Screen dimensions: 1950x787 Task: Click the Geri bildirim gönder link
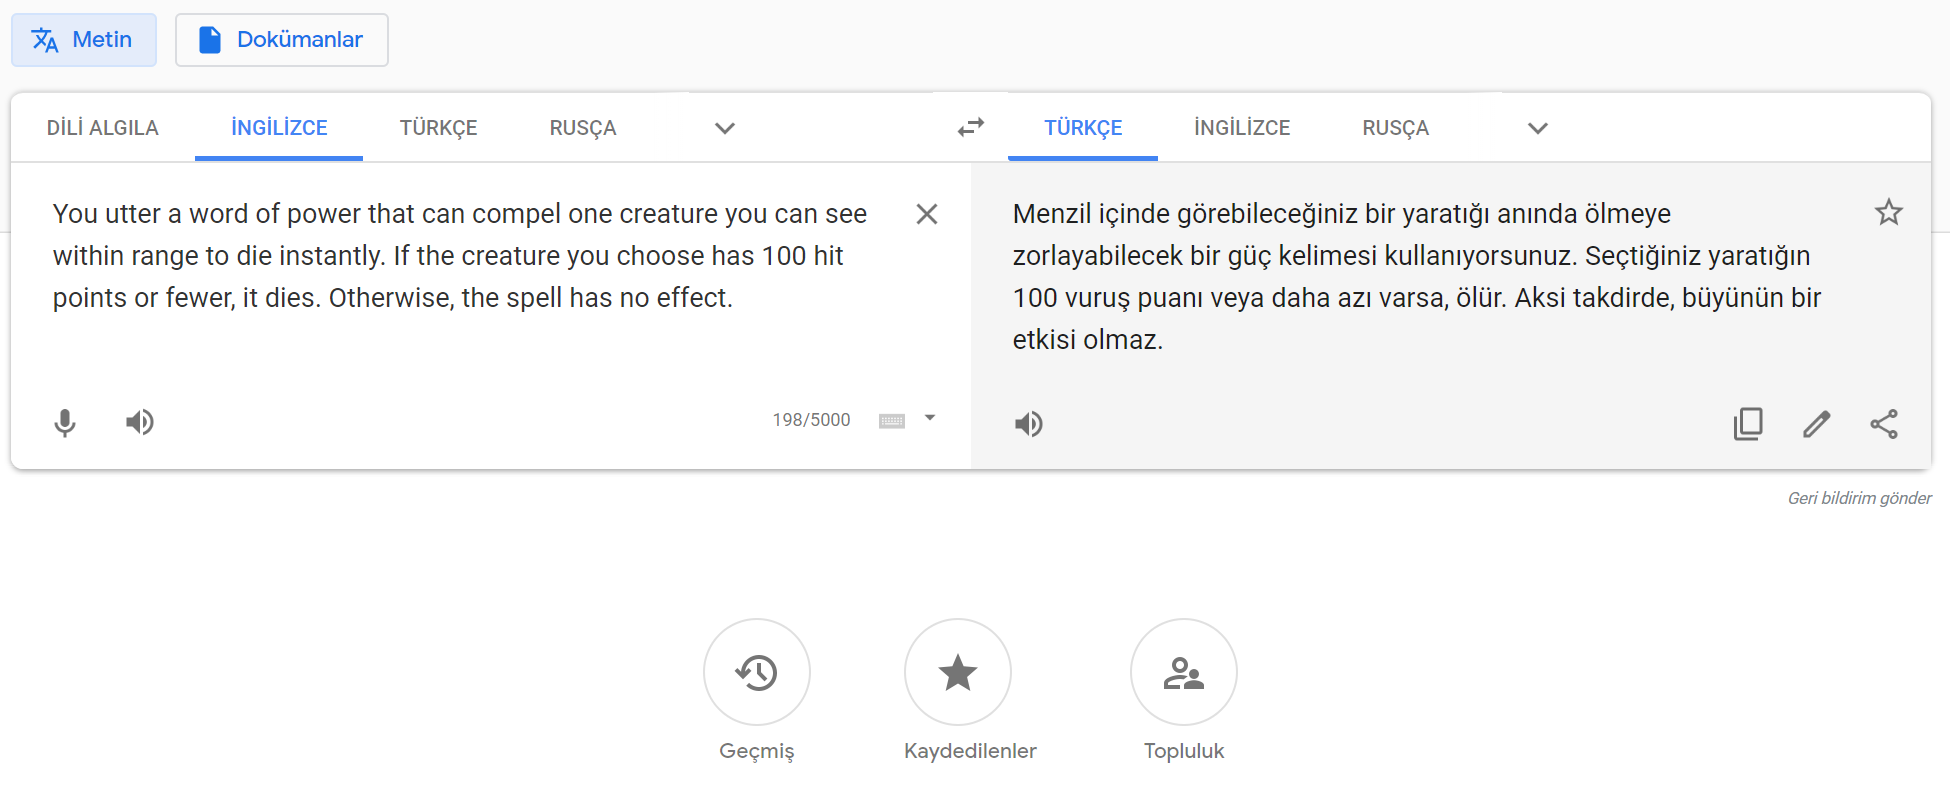1859,498
